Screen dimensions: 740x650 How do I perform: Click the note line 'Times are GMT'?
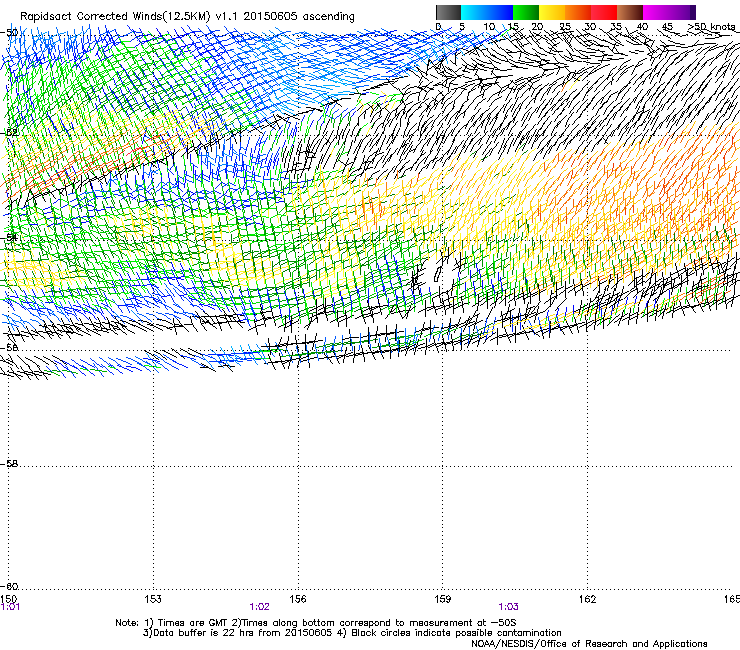click(193, 623)
